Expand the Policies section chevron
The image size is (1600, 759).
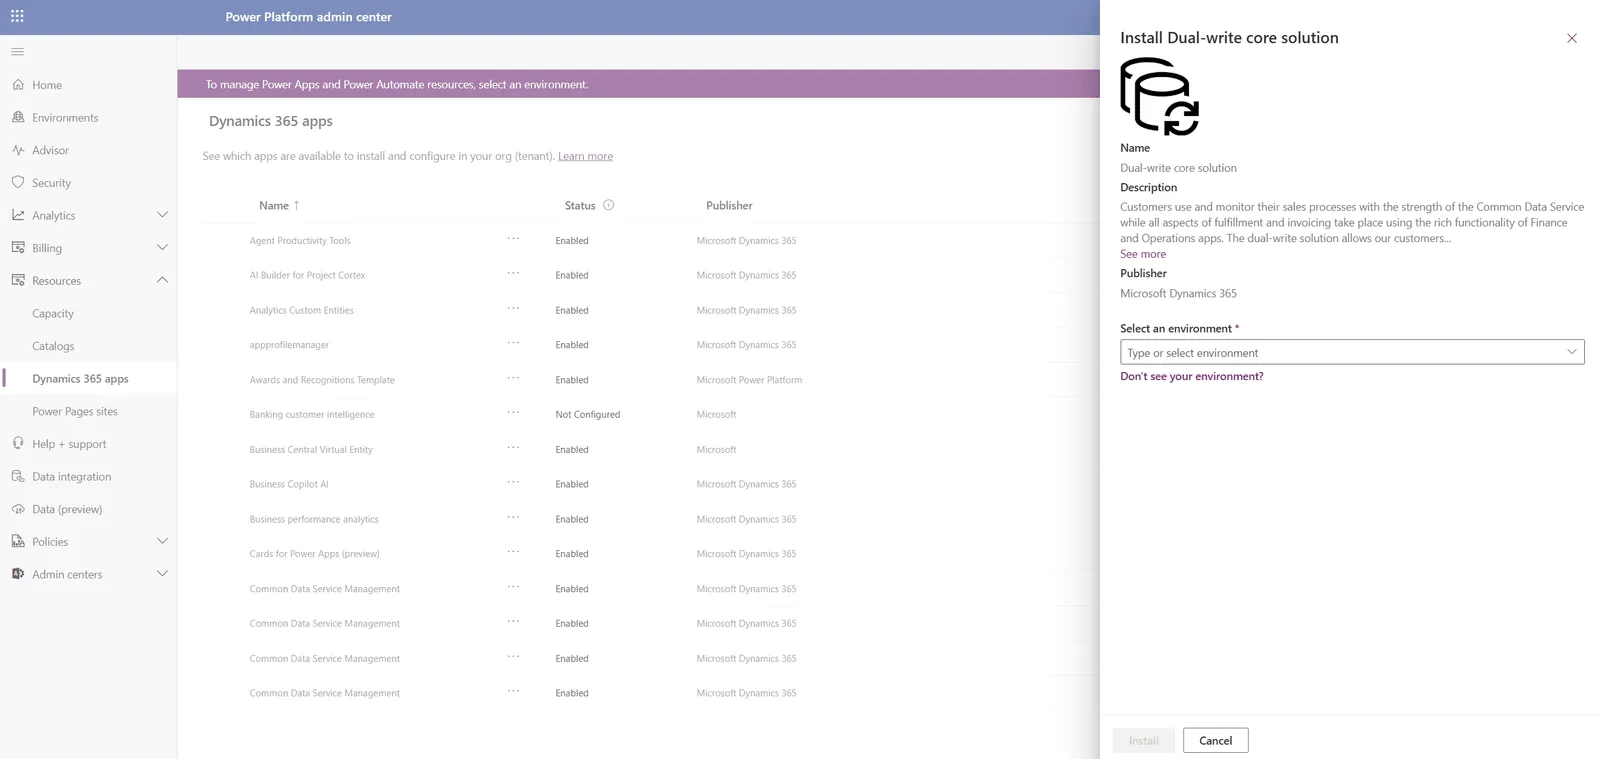pos(162,541)
